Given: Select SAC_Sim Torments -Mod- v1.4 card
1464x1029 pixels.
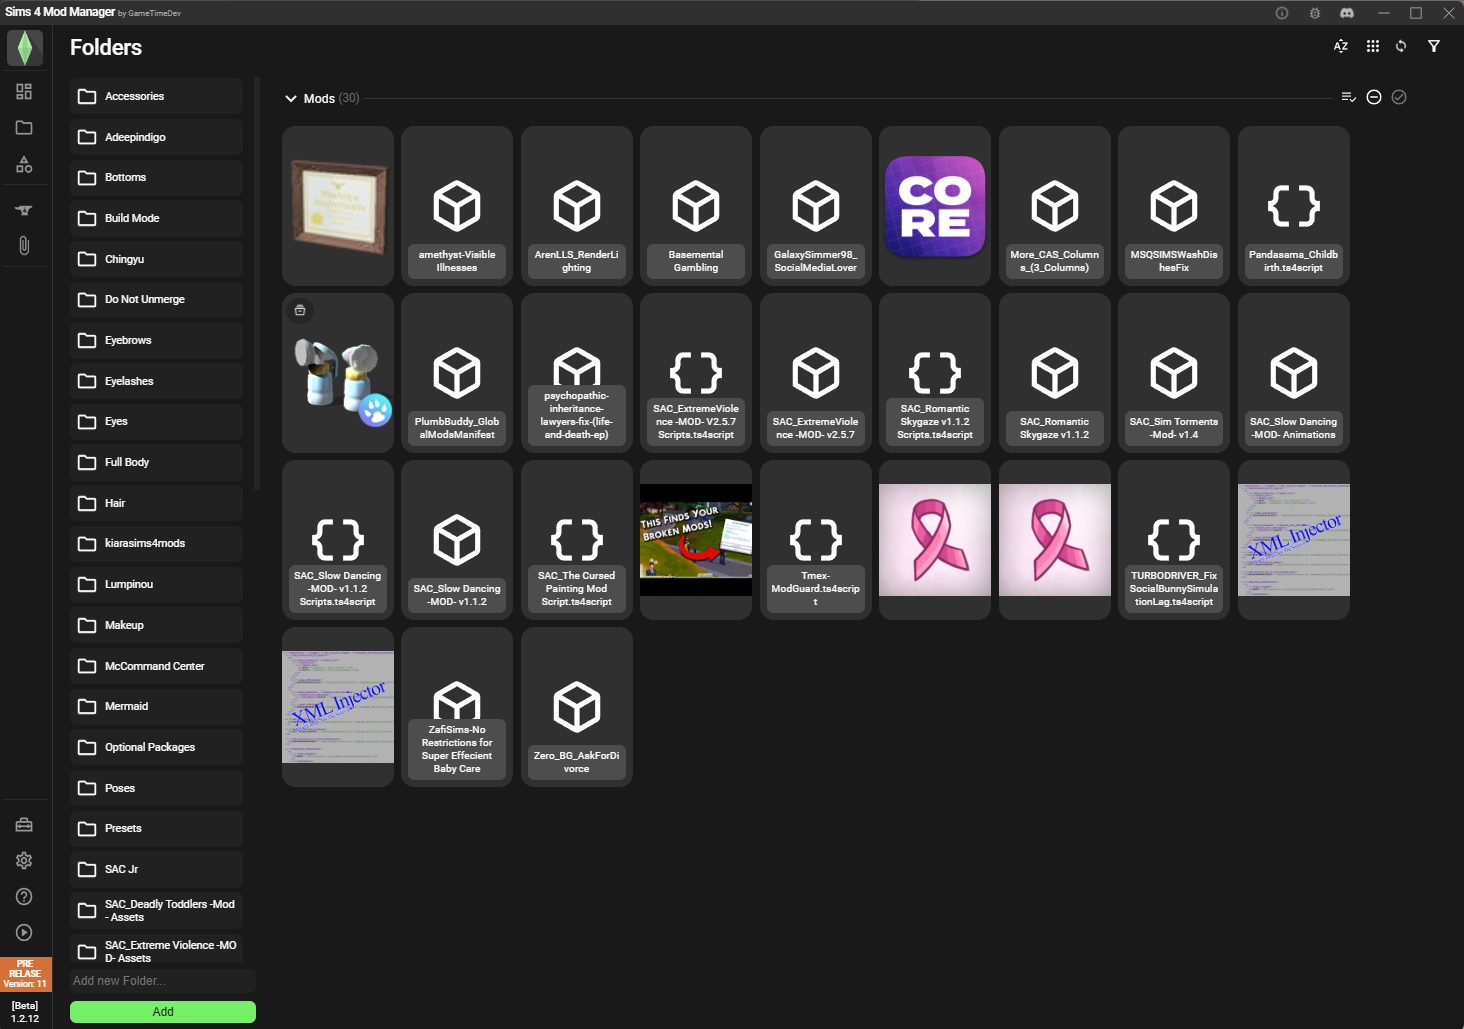Looking at the screenshot, I should [x=1174, y=373].
